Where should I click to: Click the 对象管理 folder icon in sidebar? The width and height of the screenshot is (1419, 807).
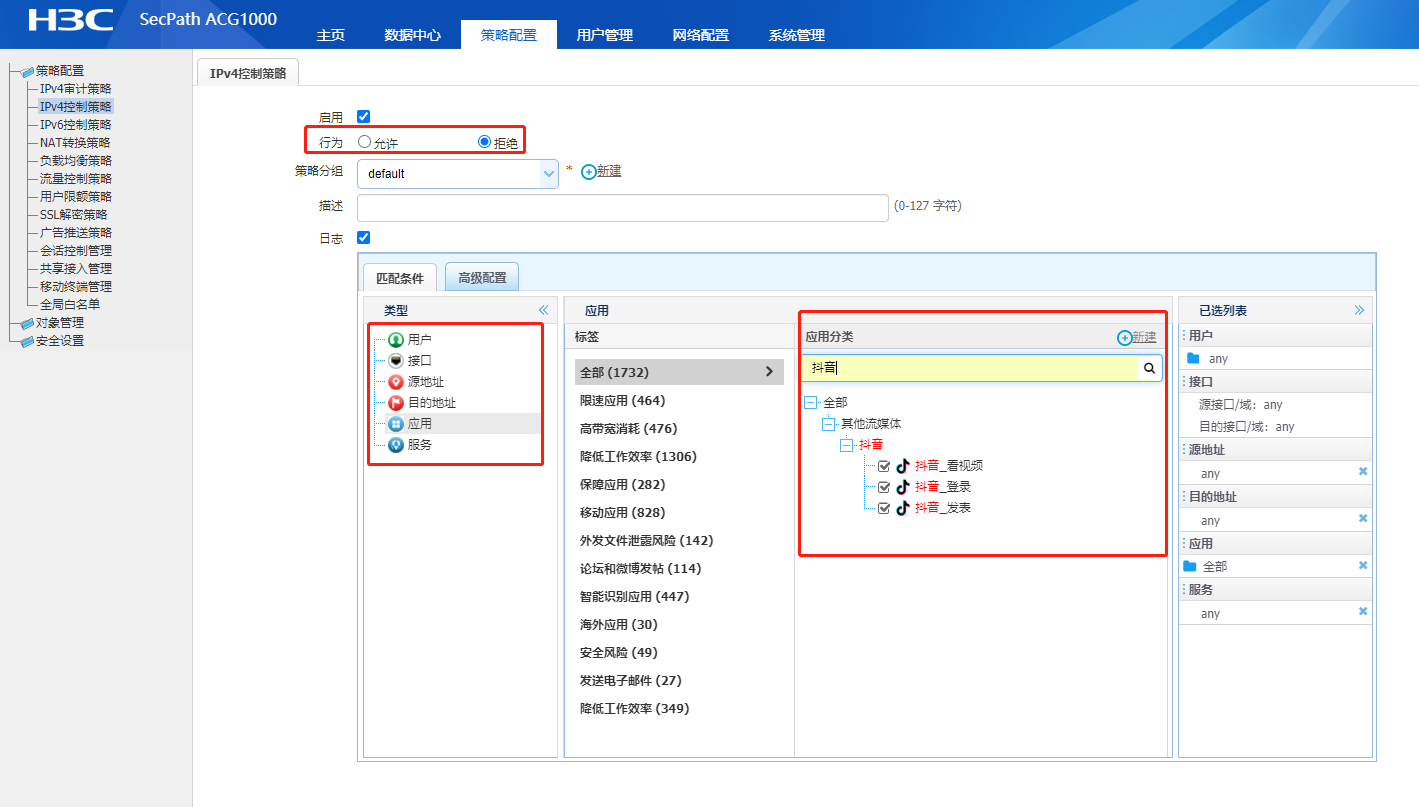coord(28,323)
